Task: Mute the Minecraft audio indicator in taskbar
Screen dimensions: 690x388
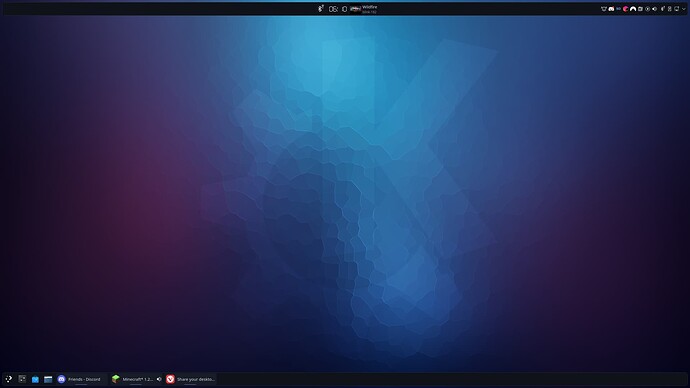Action: pyautogui.click(x=159, y=379)
